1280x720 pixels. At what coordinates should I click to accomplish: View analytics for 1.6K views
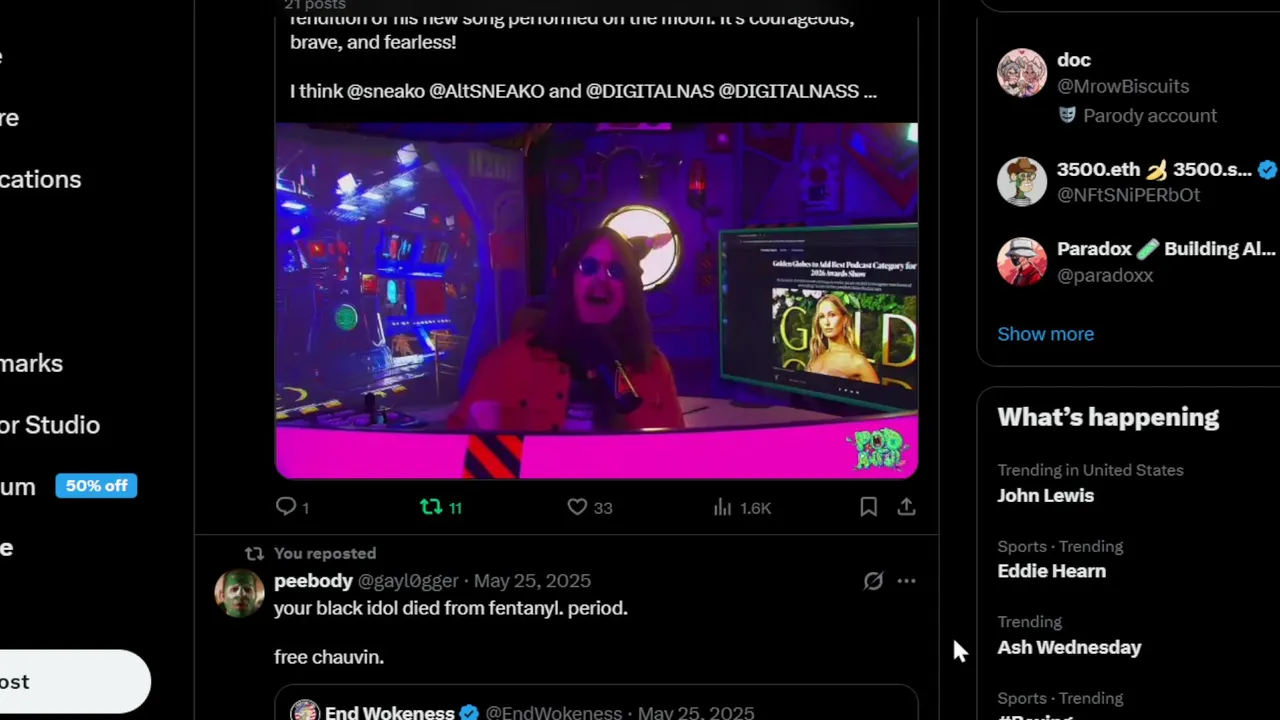pyautogui.click(x=742, y=507)
